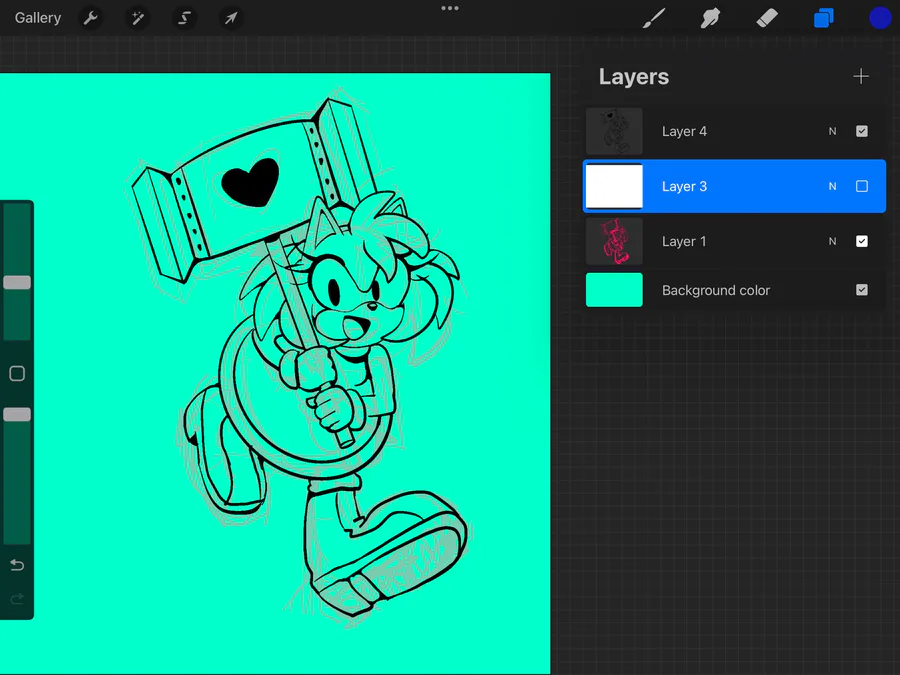Add a new layer with plus

click(x=861, y=76)
